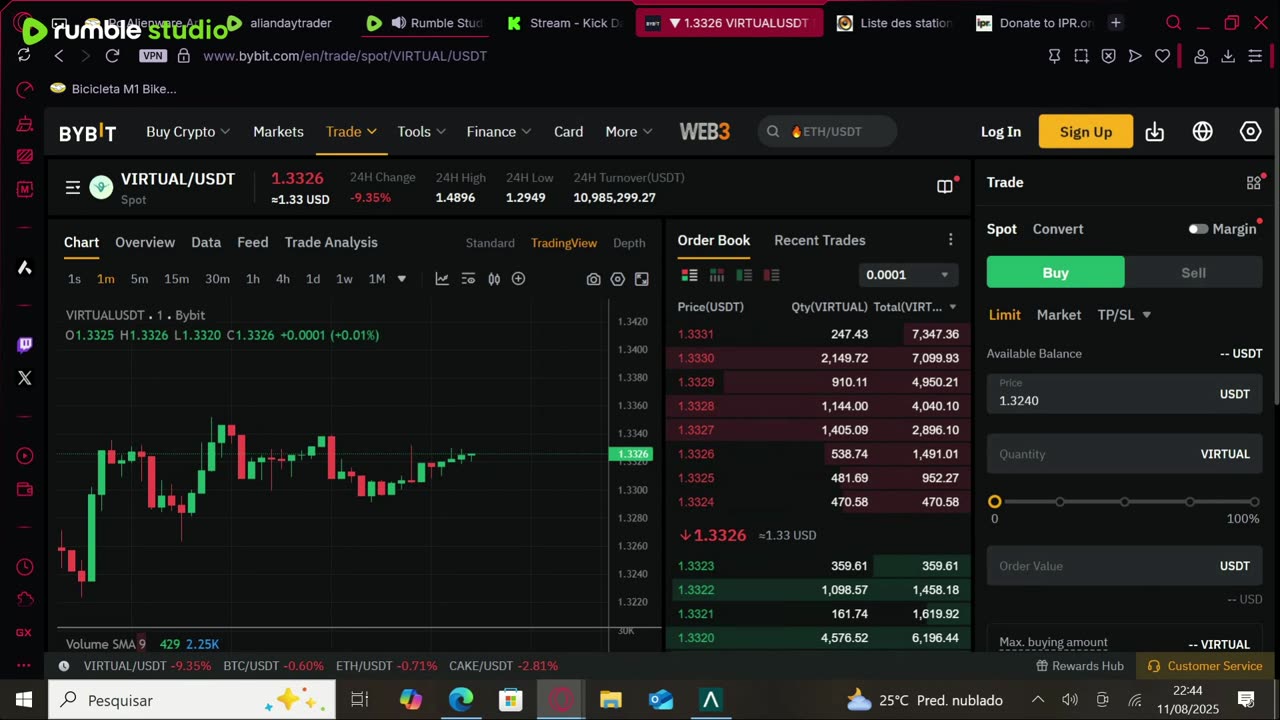Open Twitch icon in Opera sidebar
The height and width of the screenshot is (720, 1280).
click(x=25, y=345)
